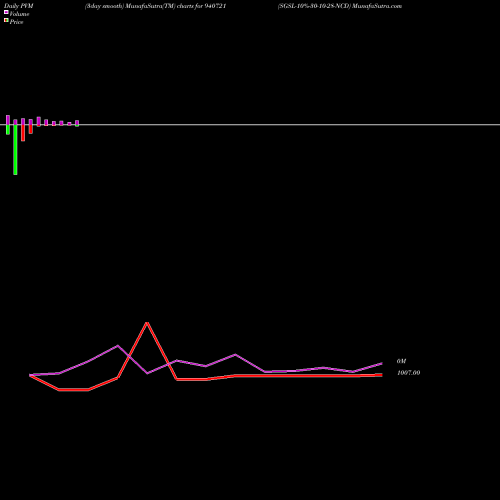Click the 'Daily PVM' title text
The height and width of the screenshot is (500, 500).
pos(19,6)
